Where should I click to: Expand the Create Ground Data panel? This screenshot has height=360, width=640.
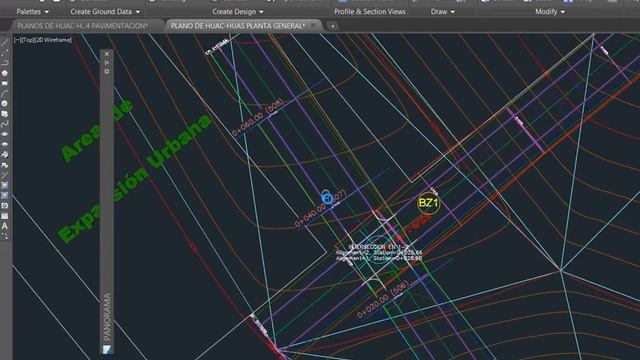coord(105,12)
